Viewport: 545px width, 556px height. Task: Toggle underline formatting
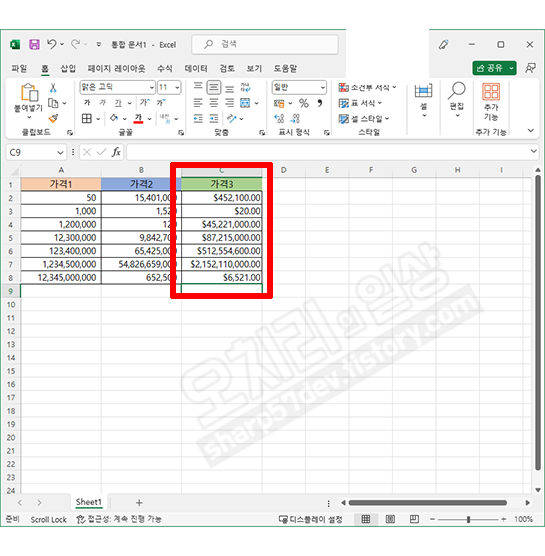(118, 103)
